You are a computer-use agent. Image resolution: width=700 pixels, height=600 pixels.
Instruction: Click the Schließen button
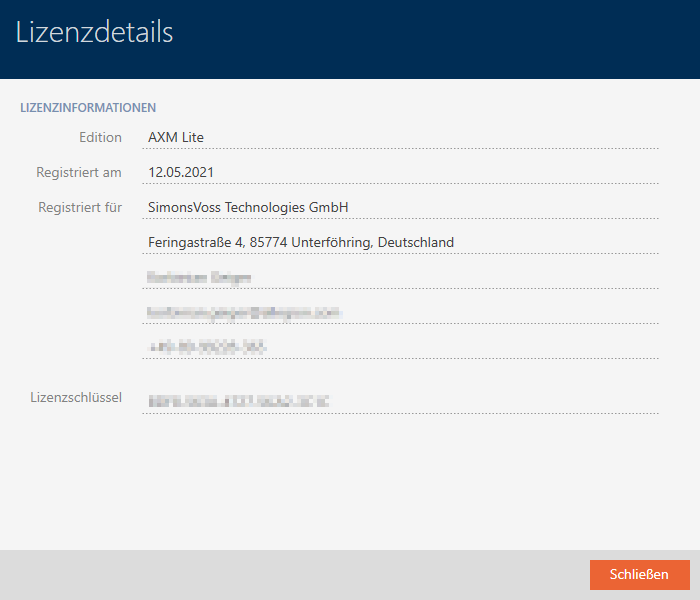coord(639,574)
